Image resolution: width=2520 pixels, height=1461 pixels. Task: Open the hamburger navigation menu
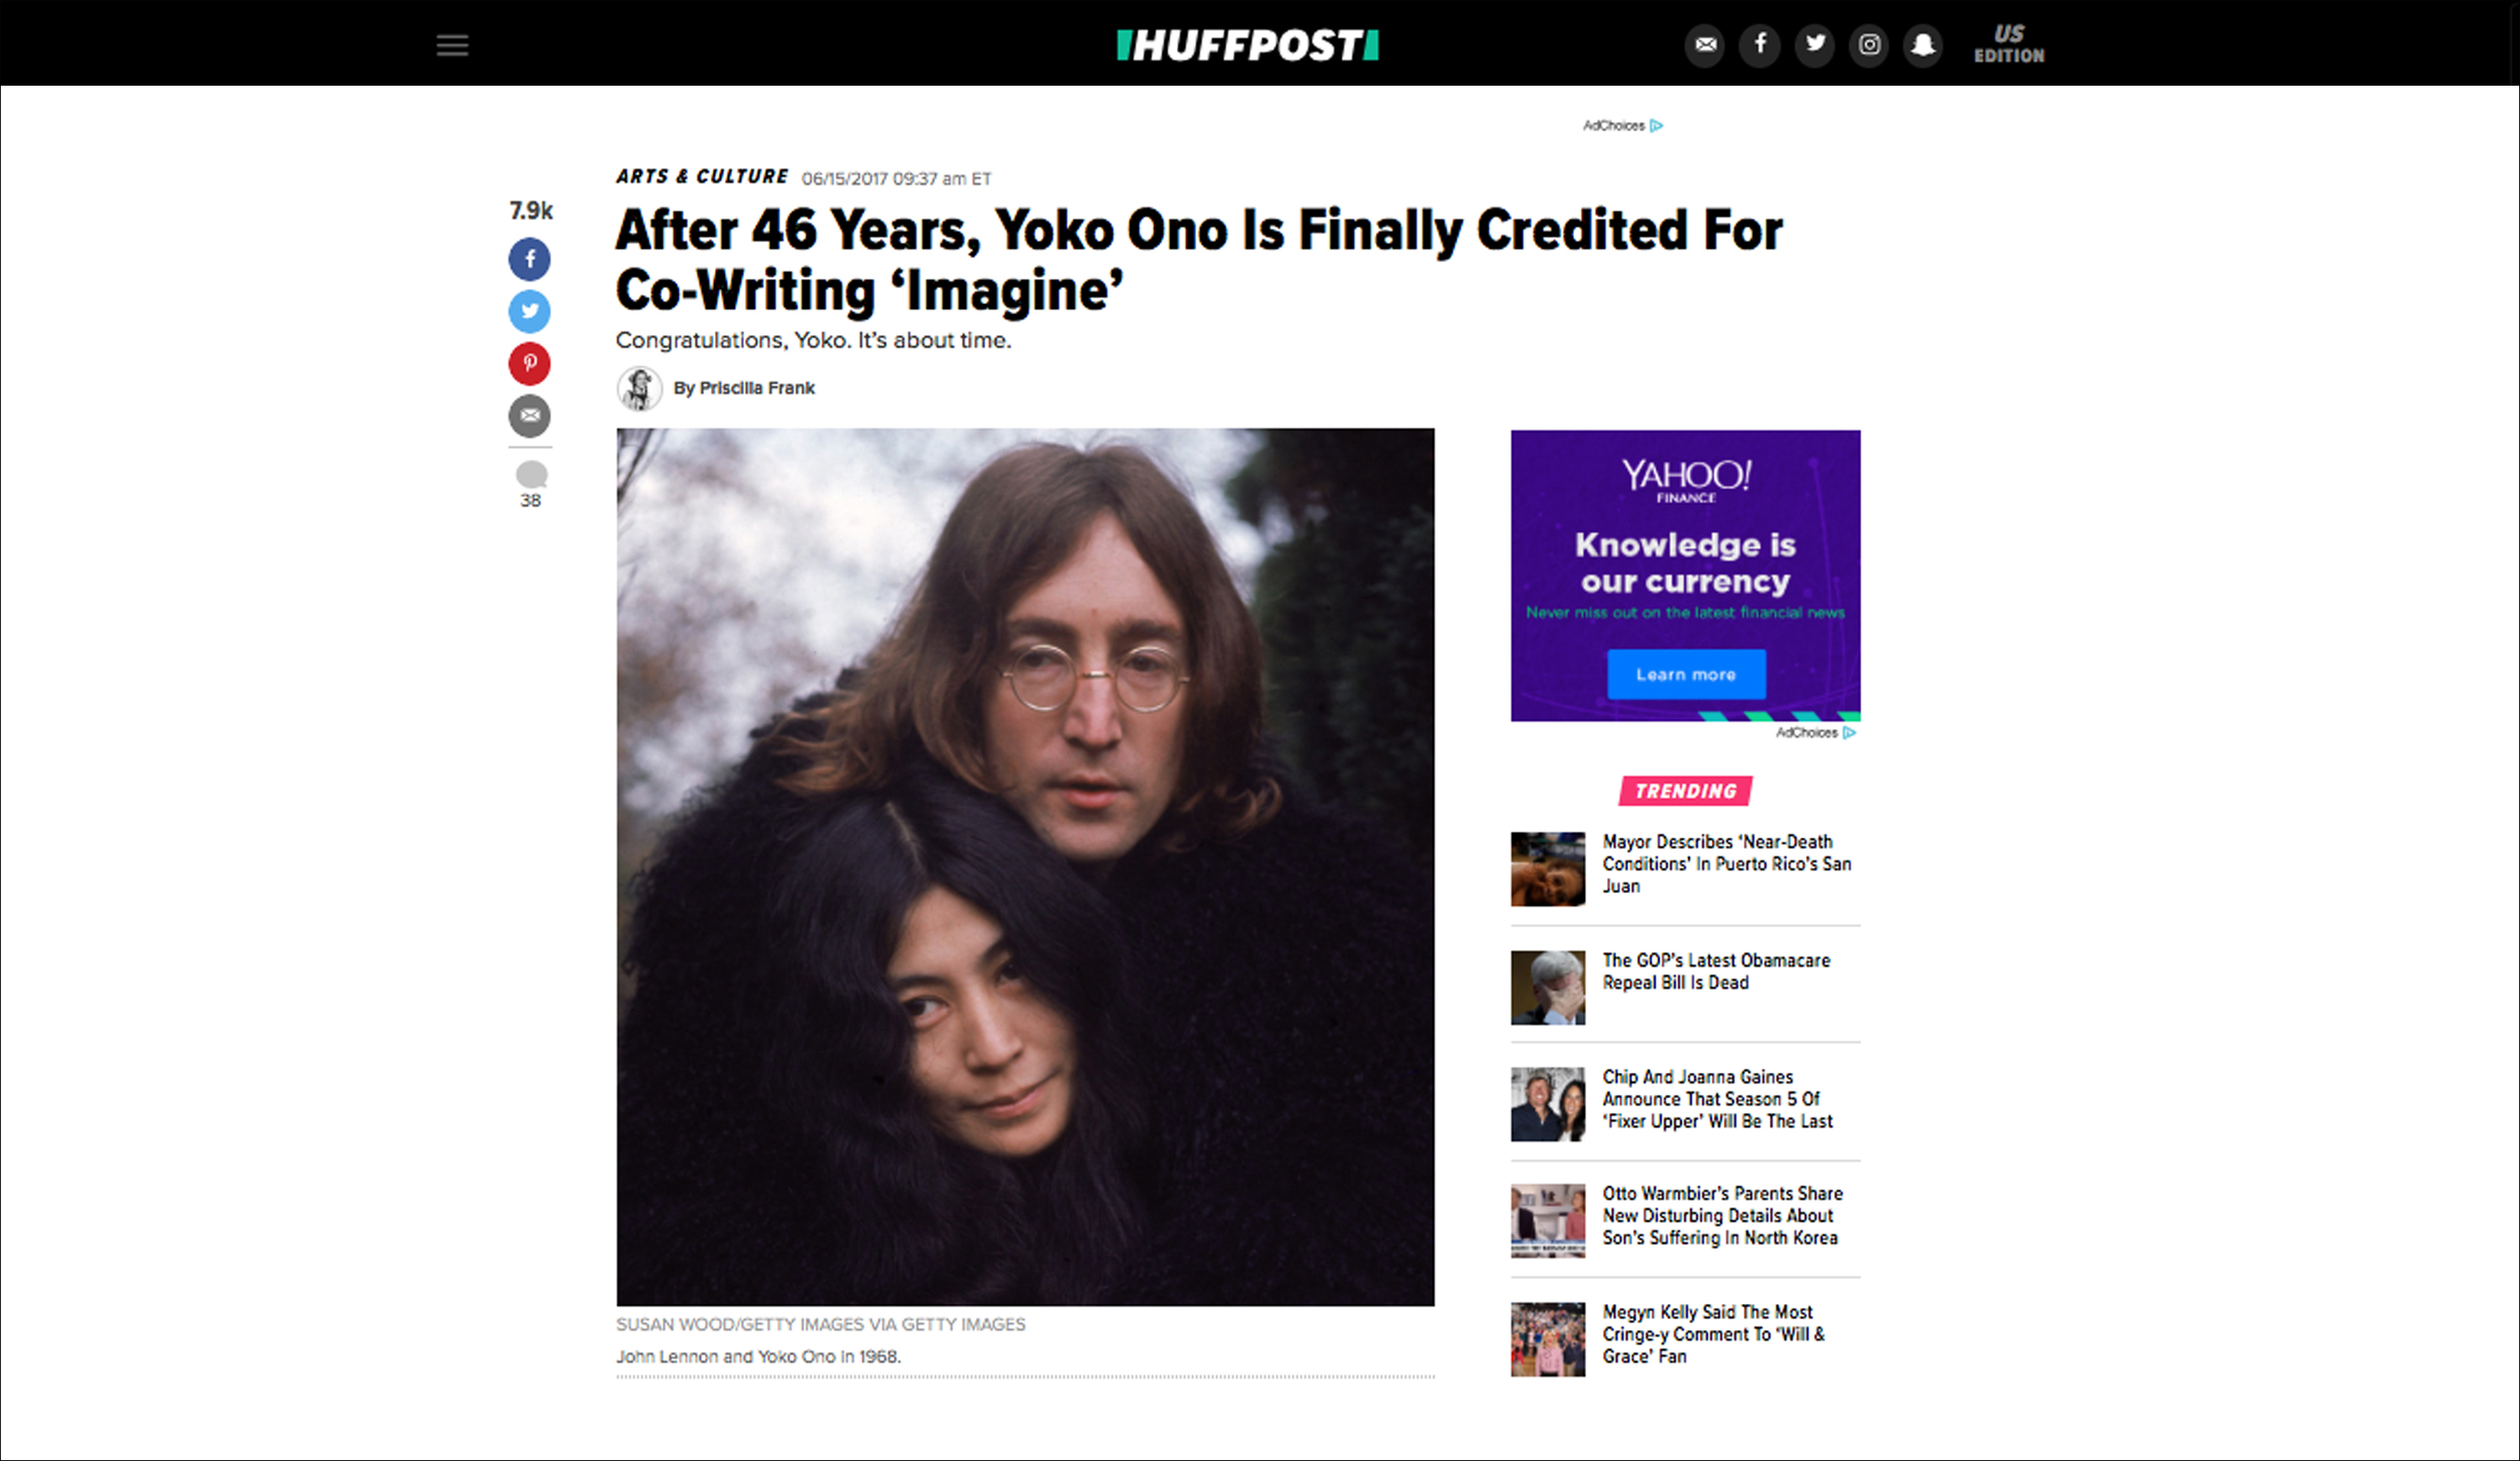(452, 45)
